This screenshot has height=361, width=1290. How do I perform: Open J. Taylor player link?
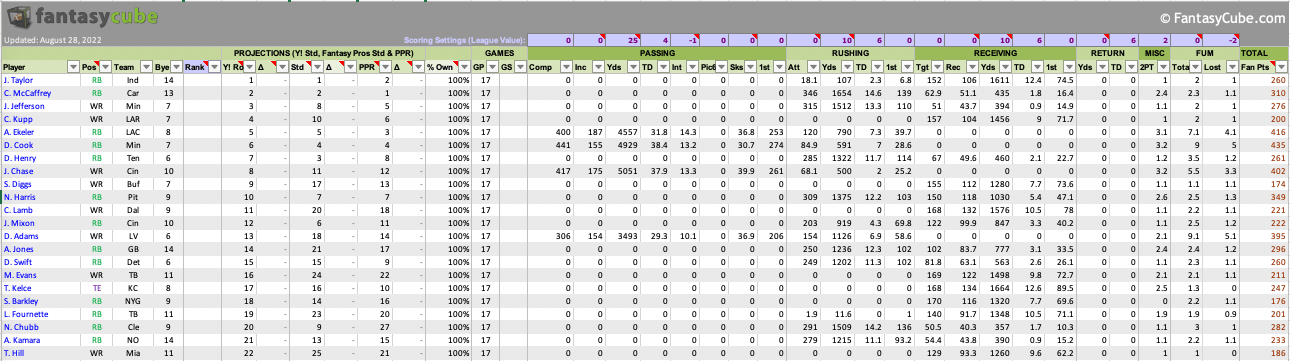pos(18,79)
